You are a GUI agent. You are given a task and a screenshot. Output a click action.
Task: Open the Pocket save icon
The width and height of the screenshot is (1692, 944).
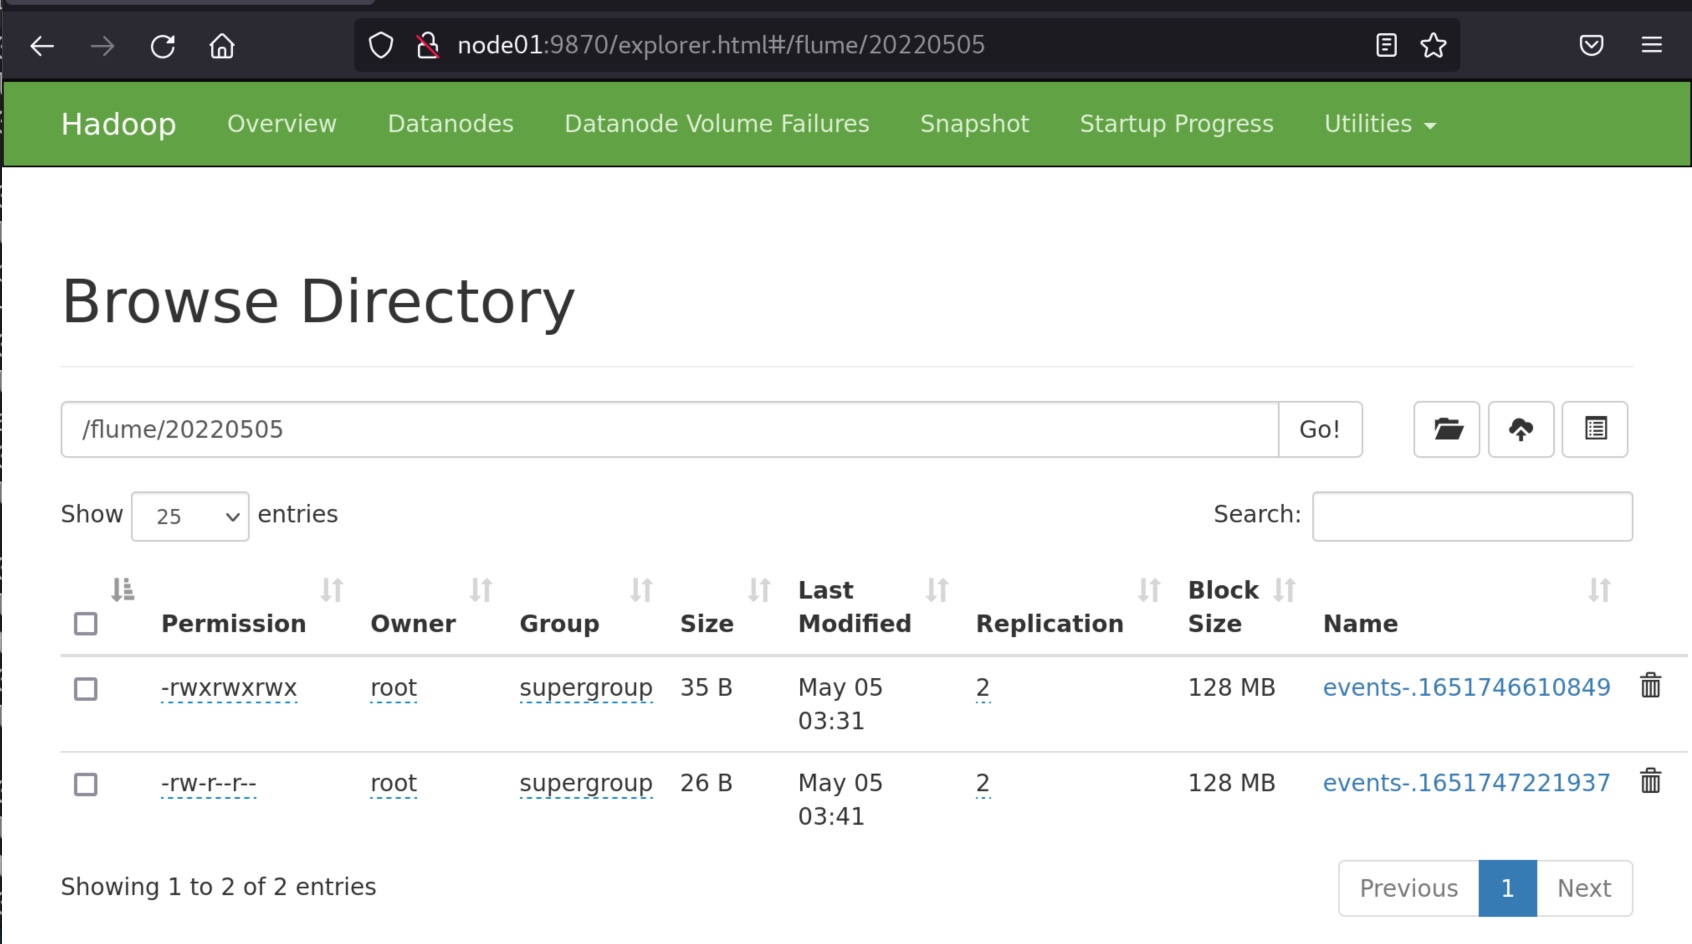(1591, 45)
